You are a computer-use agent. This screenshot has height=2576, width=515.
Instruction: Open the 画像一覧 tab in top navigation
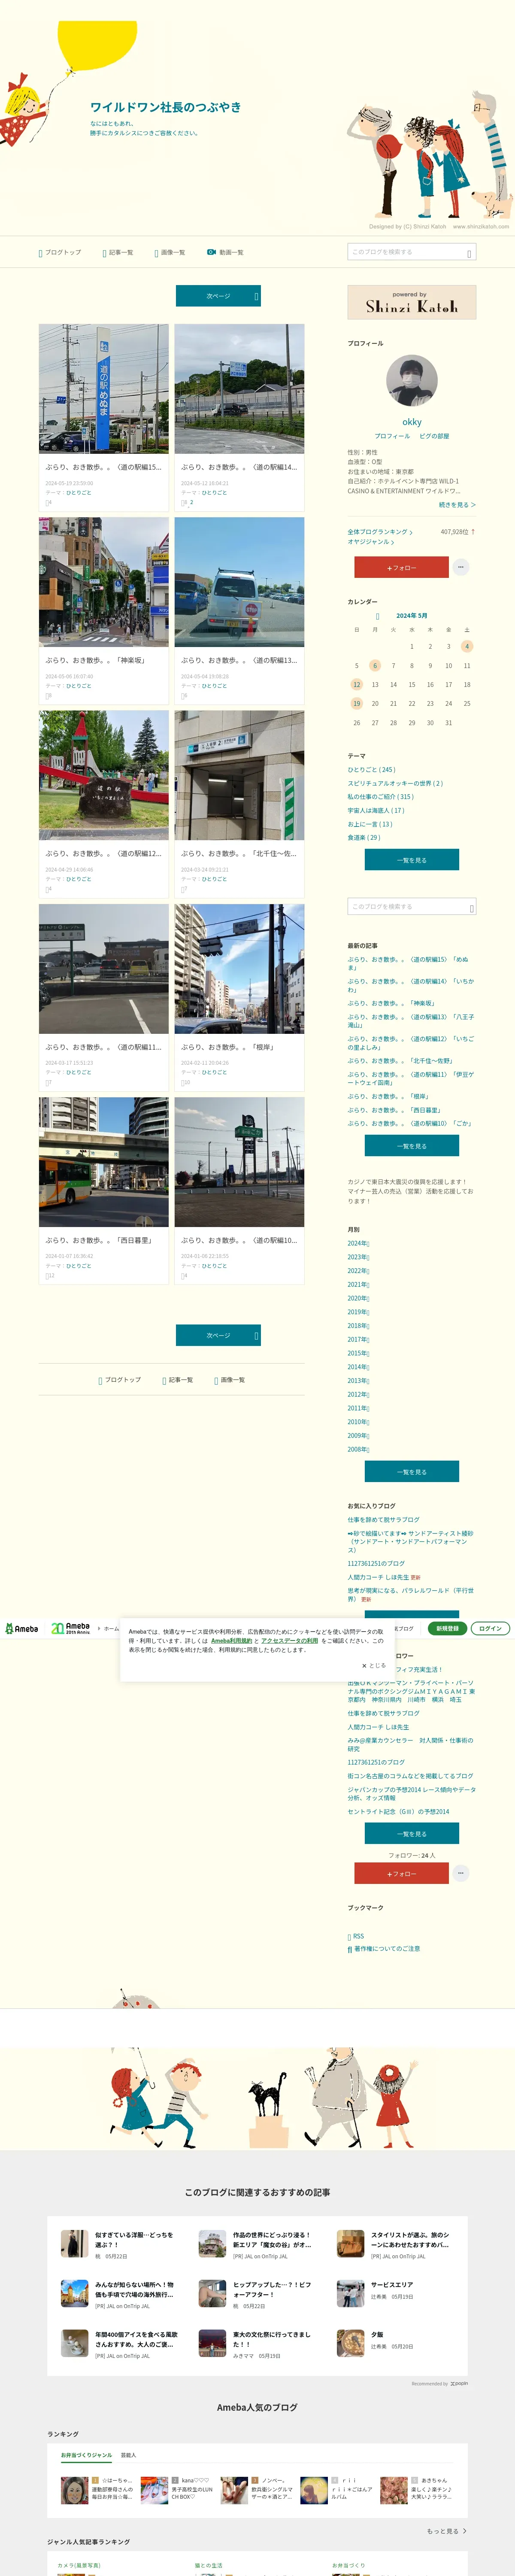170,253
